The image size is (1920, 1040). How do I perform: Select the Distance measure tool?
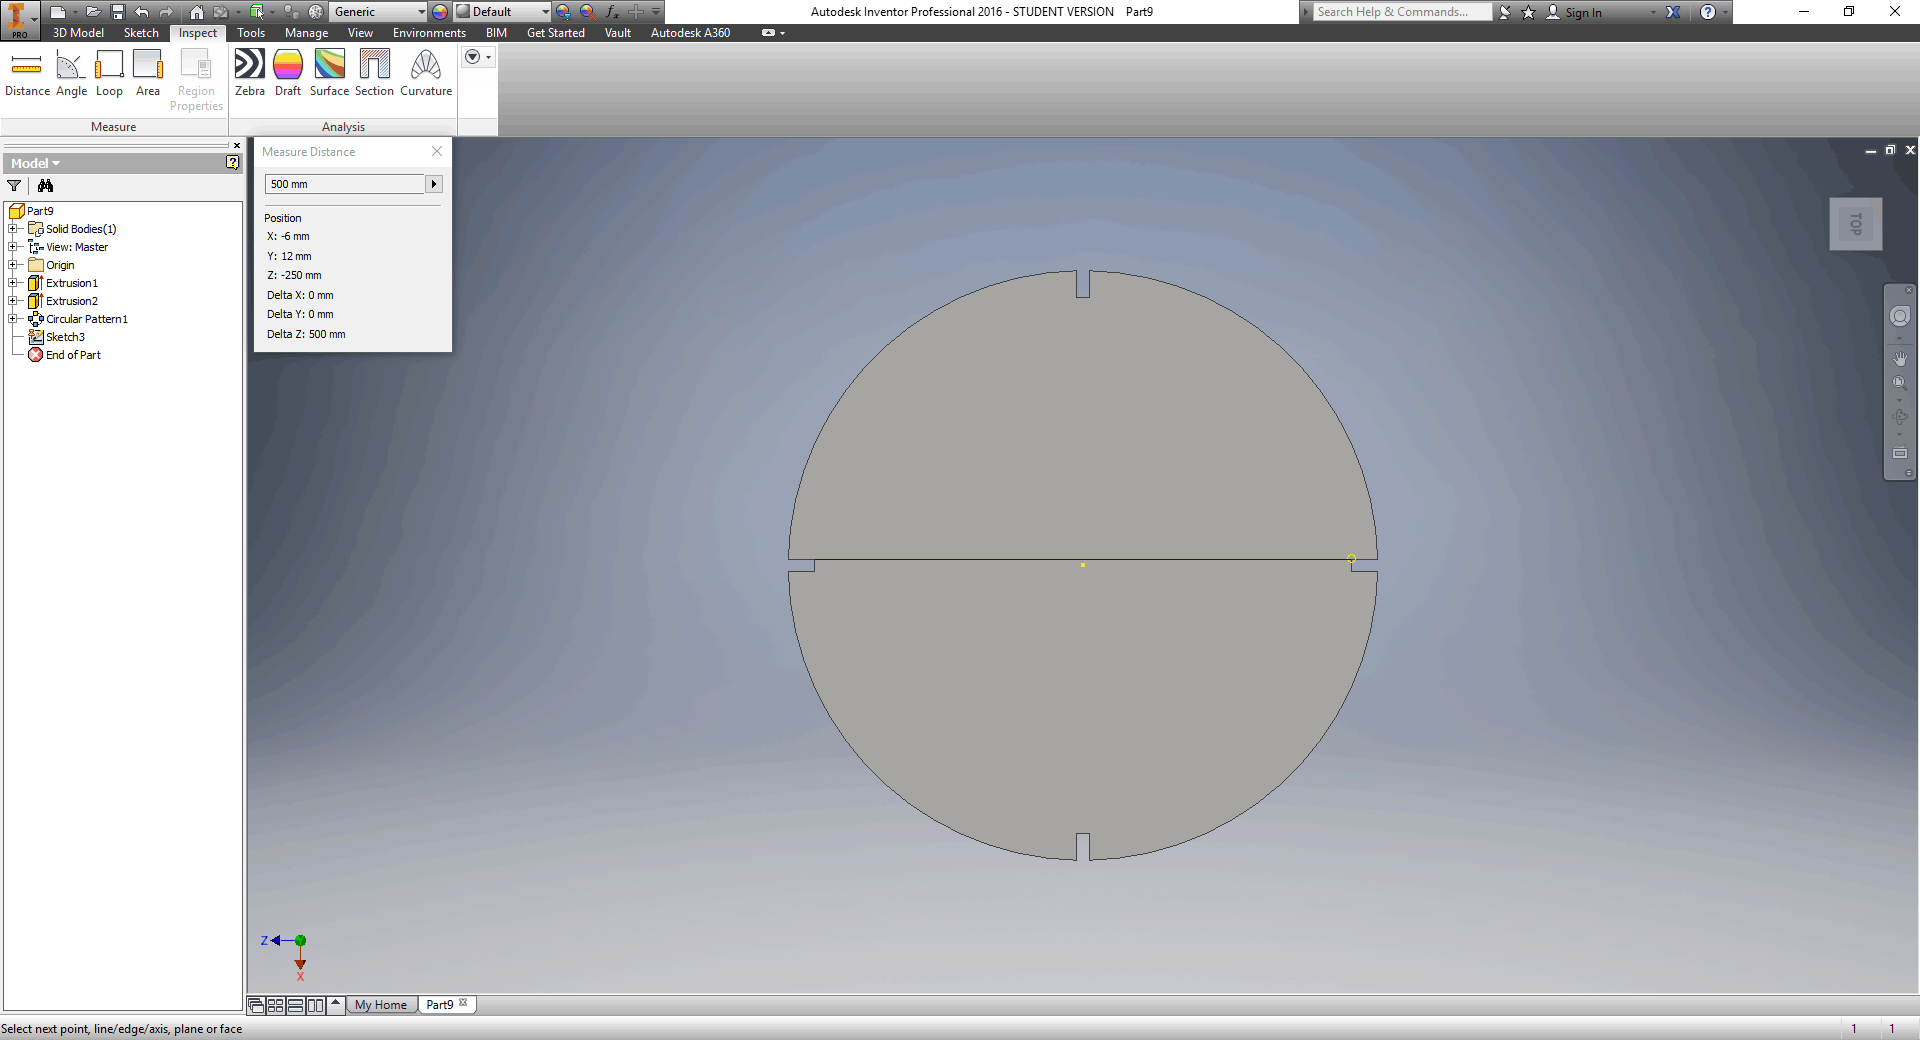click(x=27, y=75)
